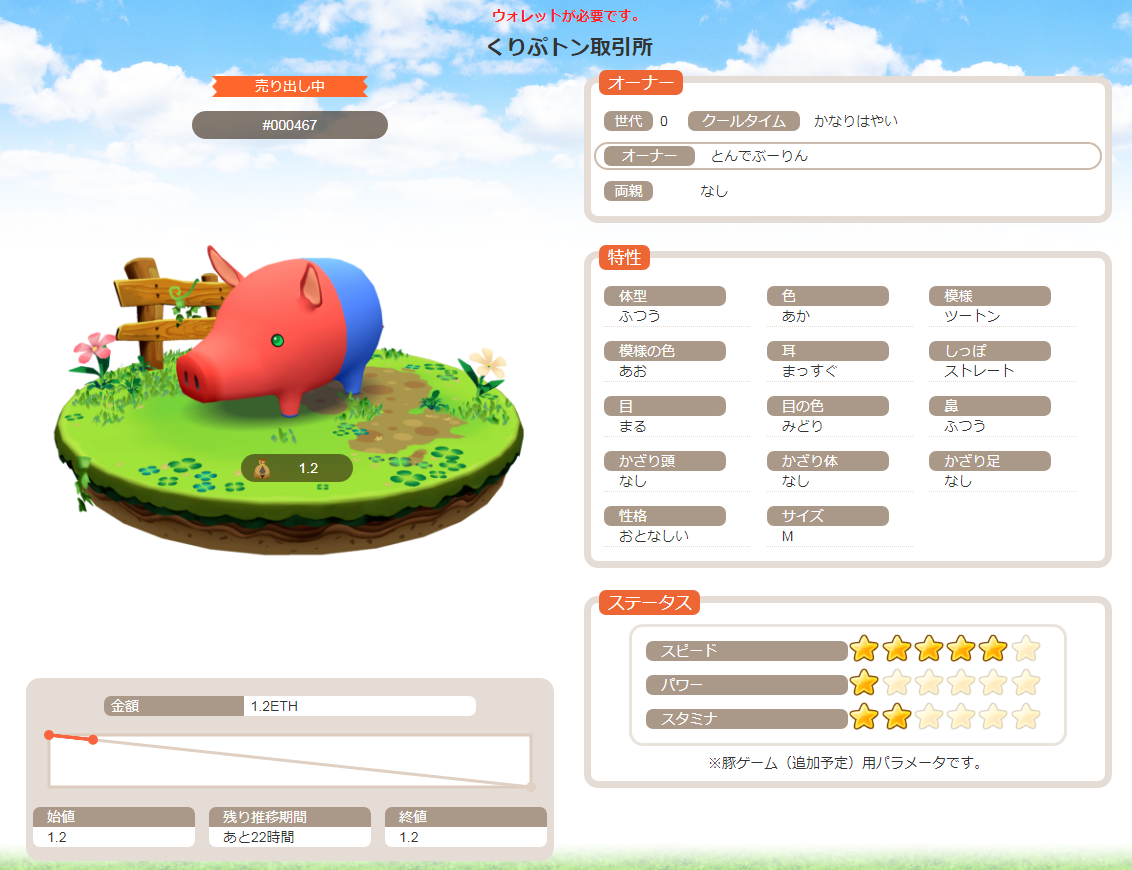Toggle the クールタイム label

click(x=743, y=121)
